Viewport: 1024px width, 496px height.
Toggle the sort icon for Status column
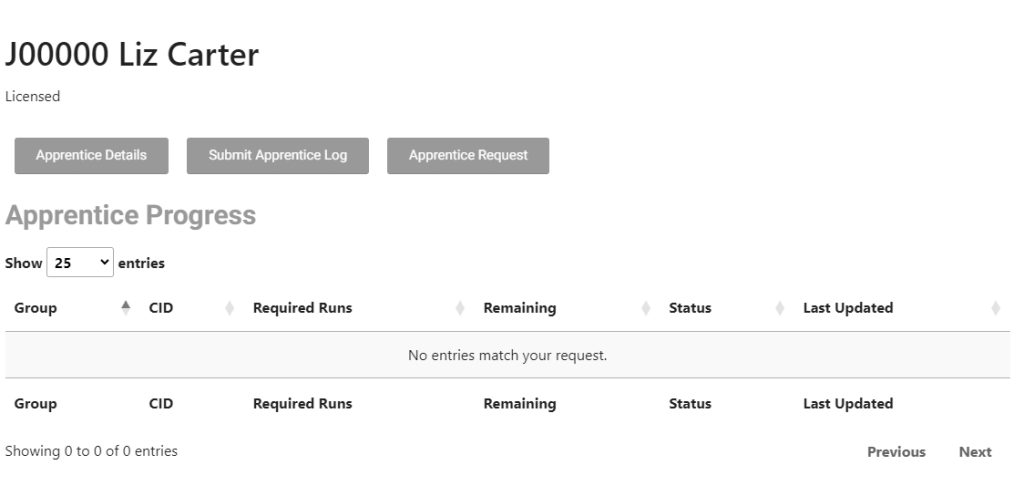[x=779, y=308]
